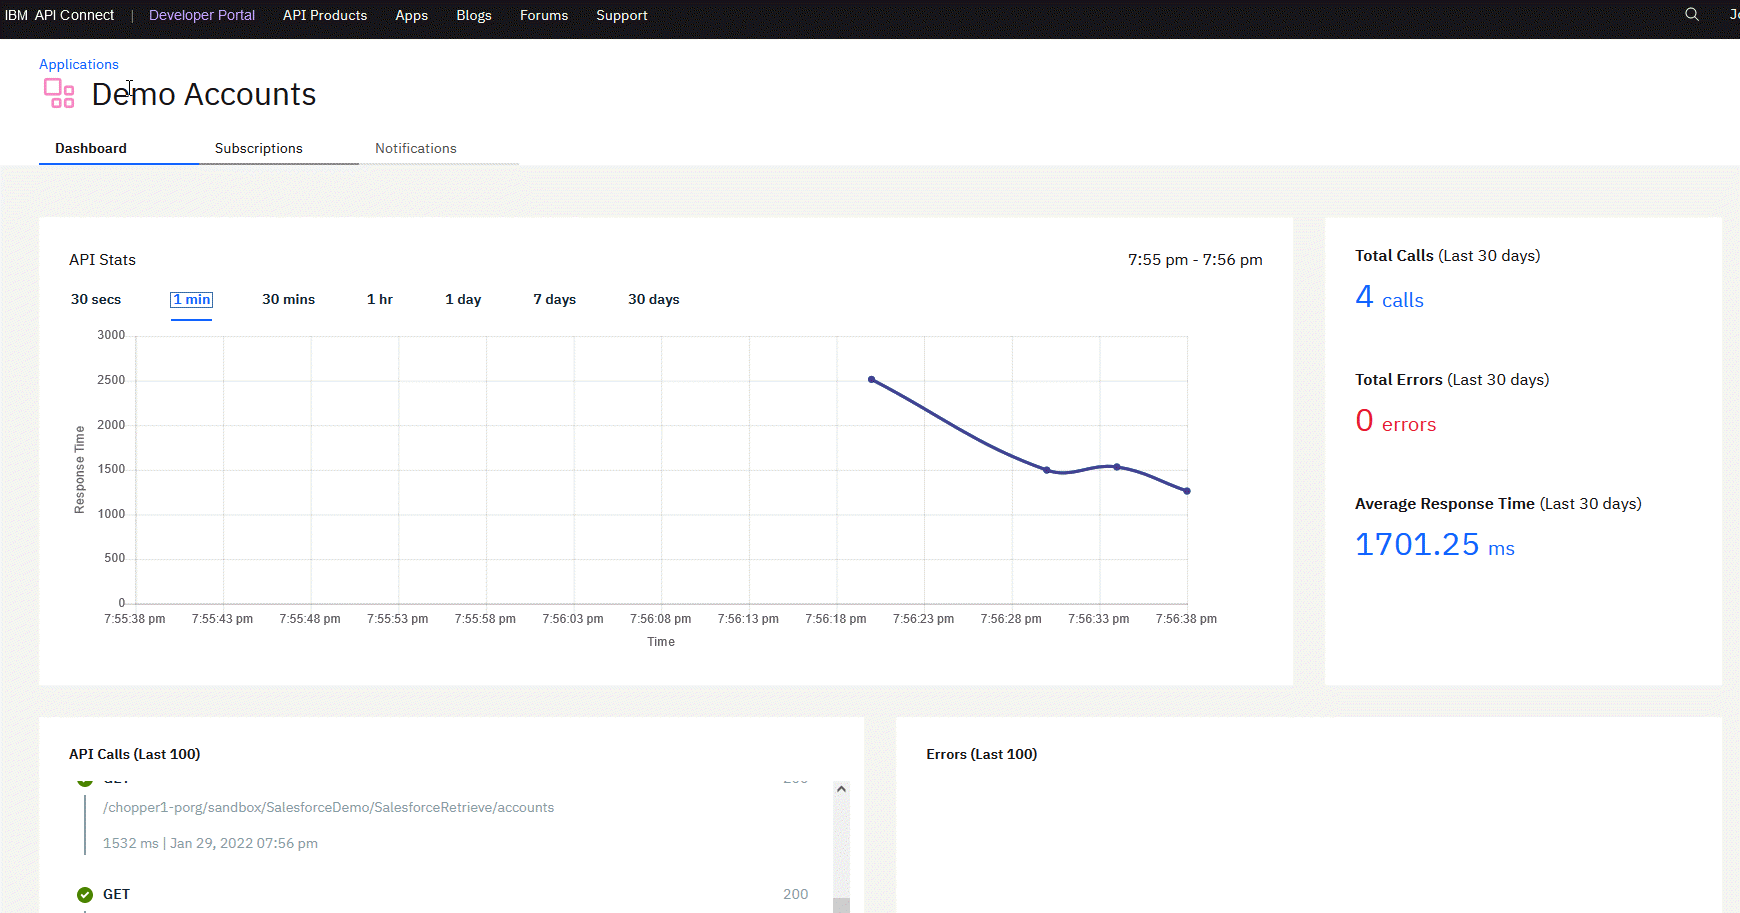Viewport: 1740px width, 913px height.
Task: Switch chart to 30 mins range
Action: click(x=288, y=299)
